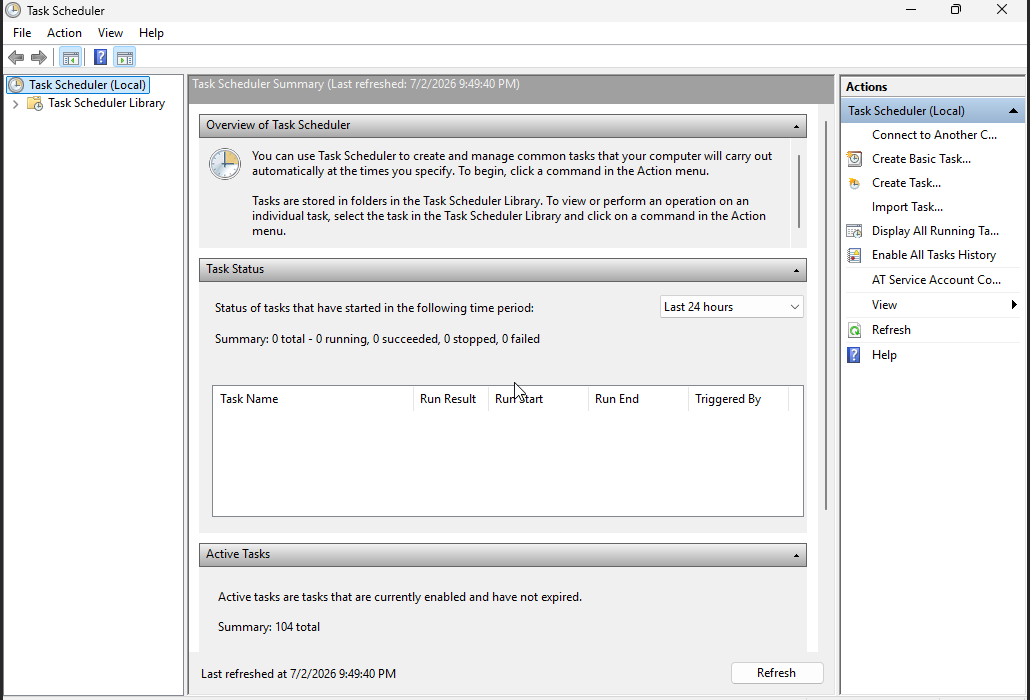Click the Enable All Tasks History icon
The image size is (1030, 700).
(854, 255)
